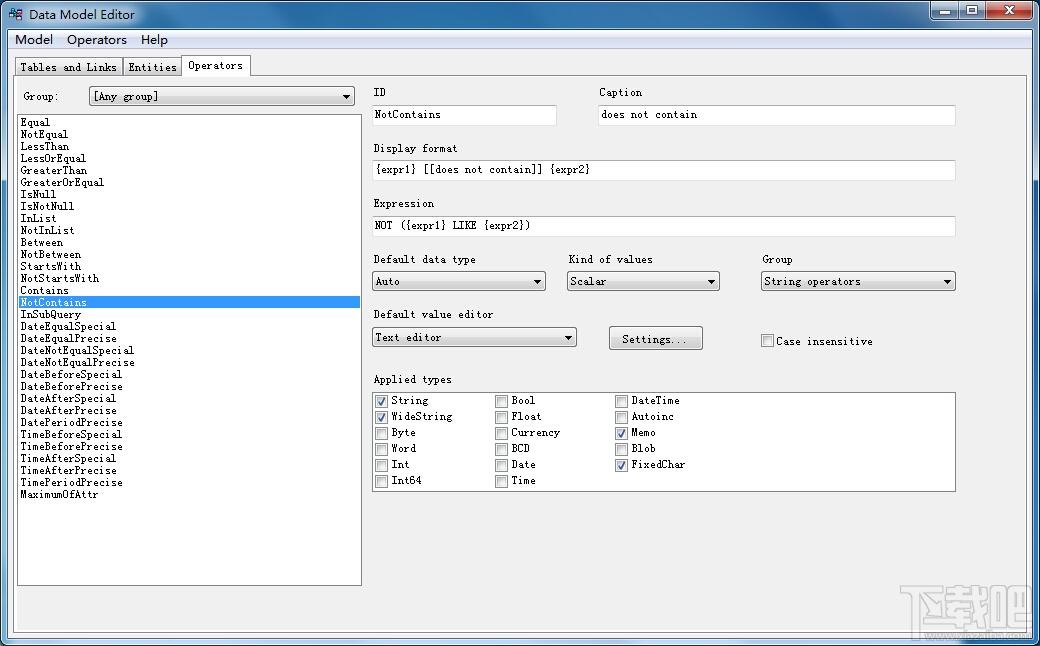
Task: Open the Help menu
Action: click(x=154, y=40)
